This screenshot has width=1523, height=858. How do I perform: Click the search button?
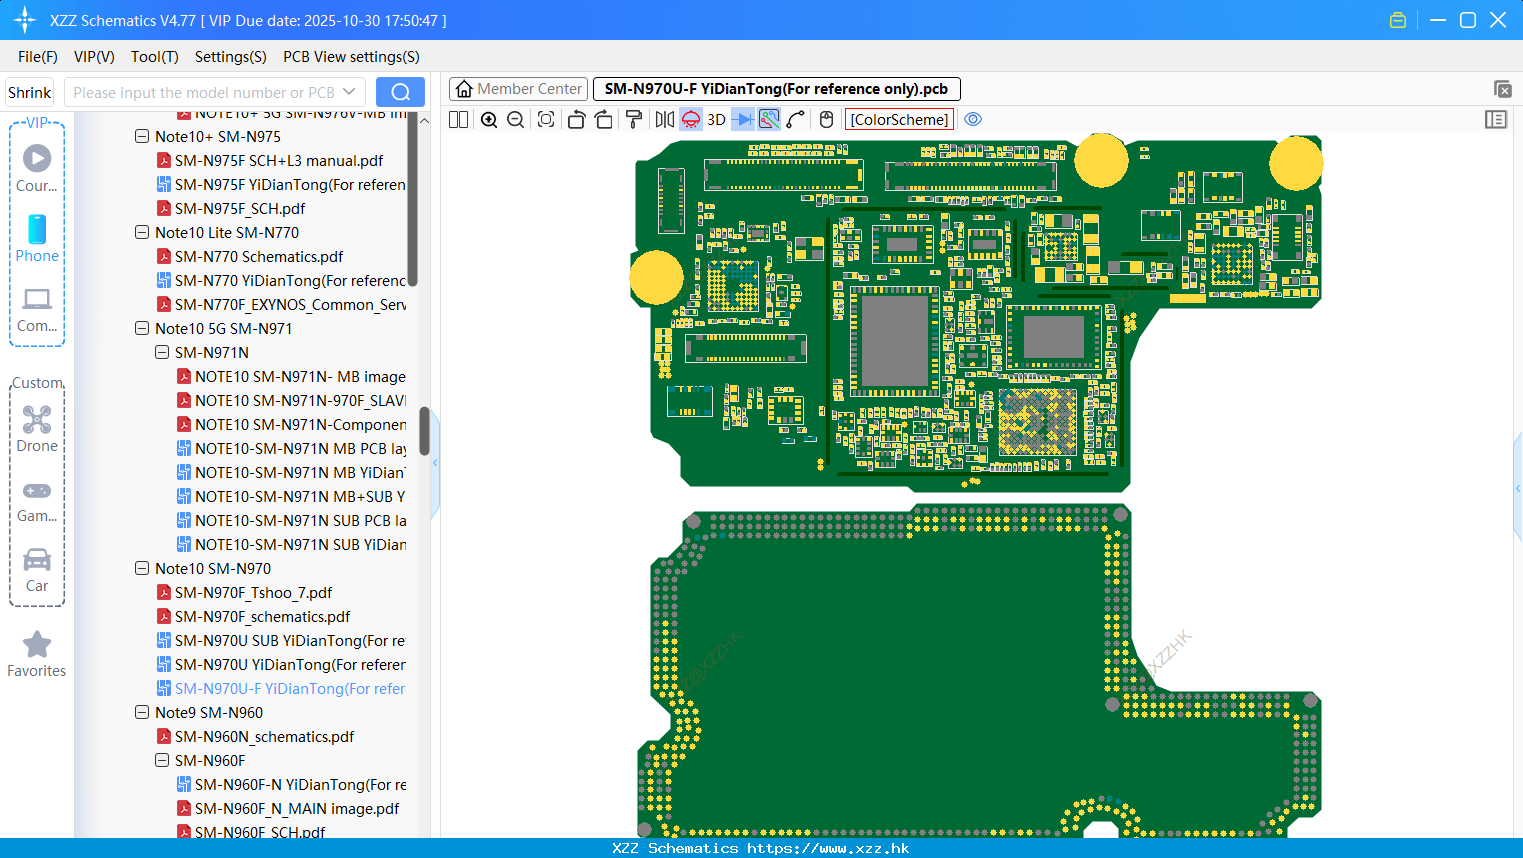click(400, 92)
